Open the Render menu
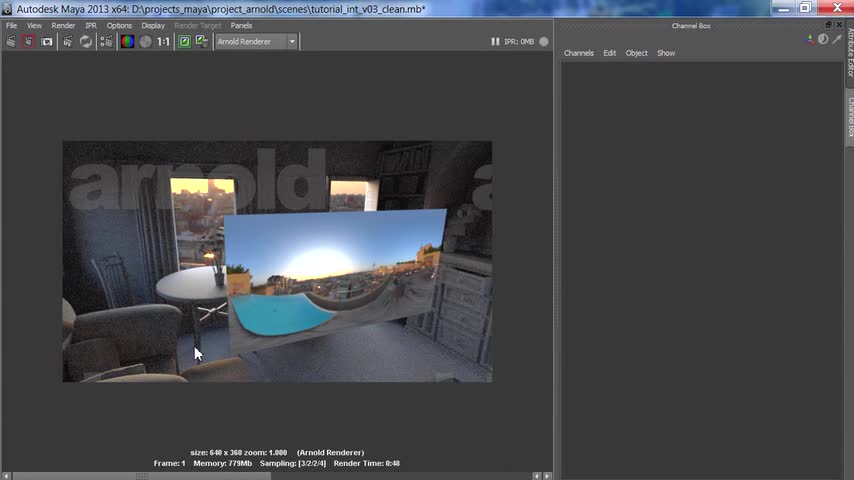 point(63,26)
